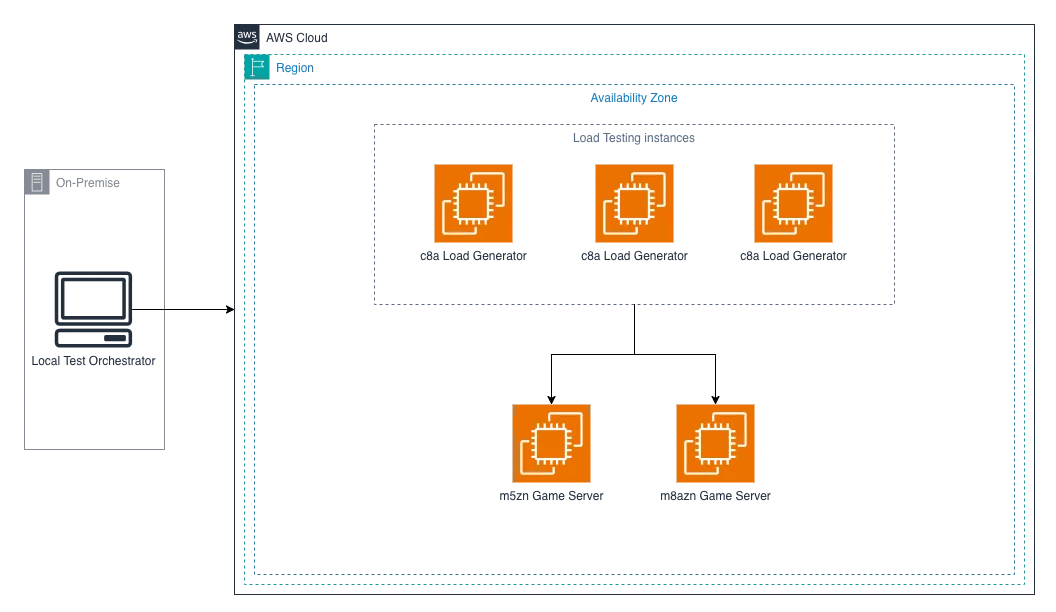The image size is (1056, 612).
Task: Click the leftmost c8a Load Generator icon
Action: click(473, 203)
